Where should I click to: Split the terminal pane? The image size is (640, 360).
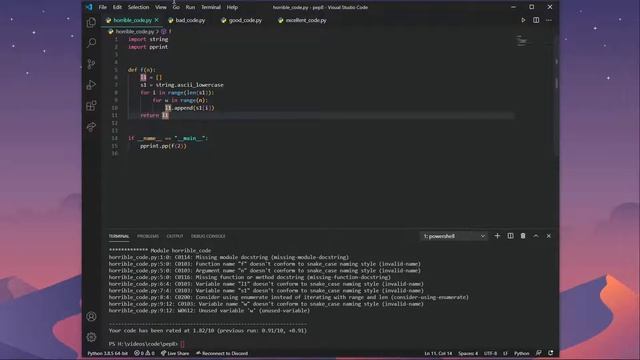510,236
